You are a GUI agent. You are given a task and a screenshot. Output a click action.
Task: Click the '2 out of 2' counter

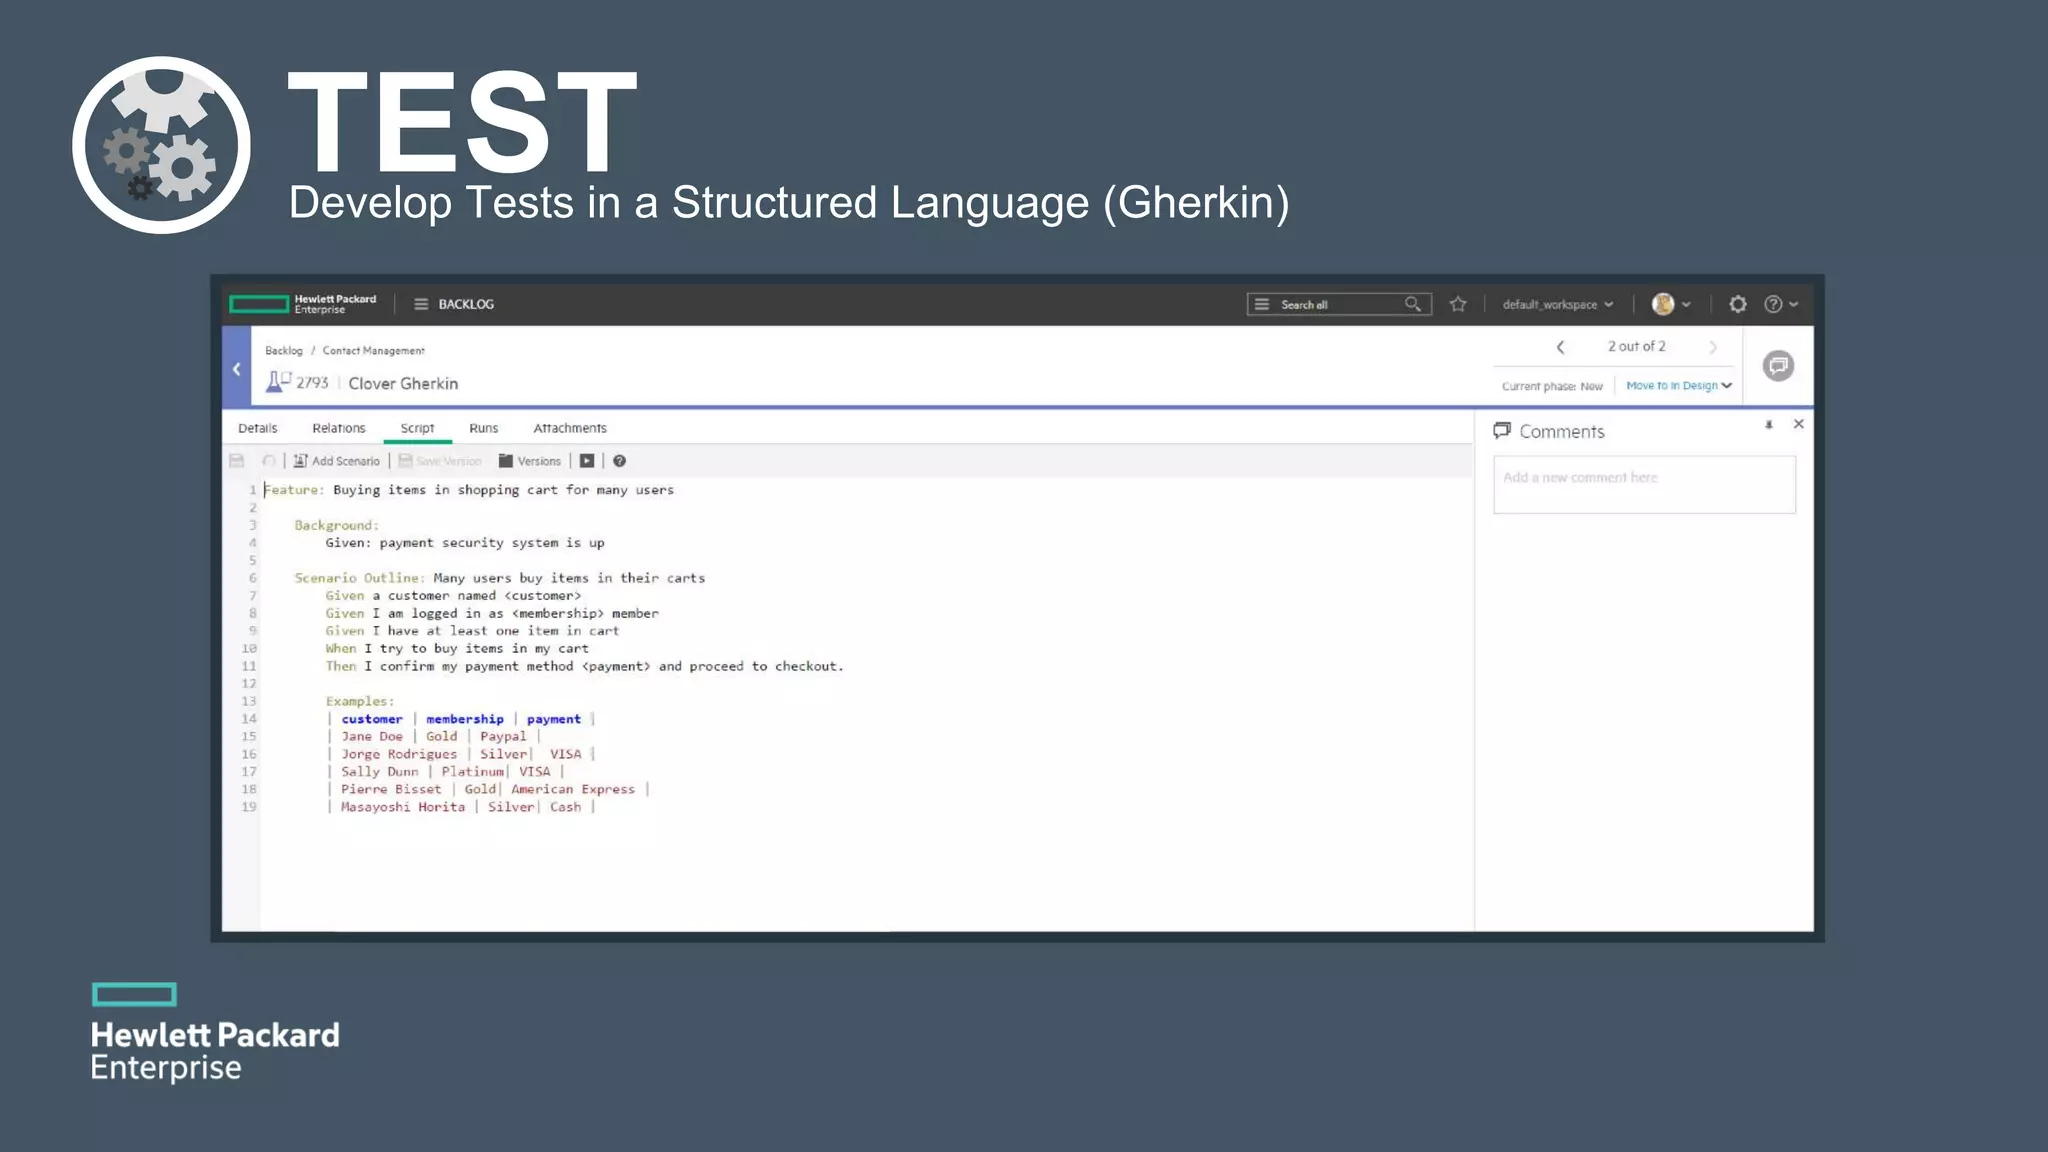click(x=1637, y=347)
